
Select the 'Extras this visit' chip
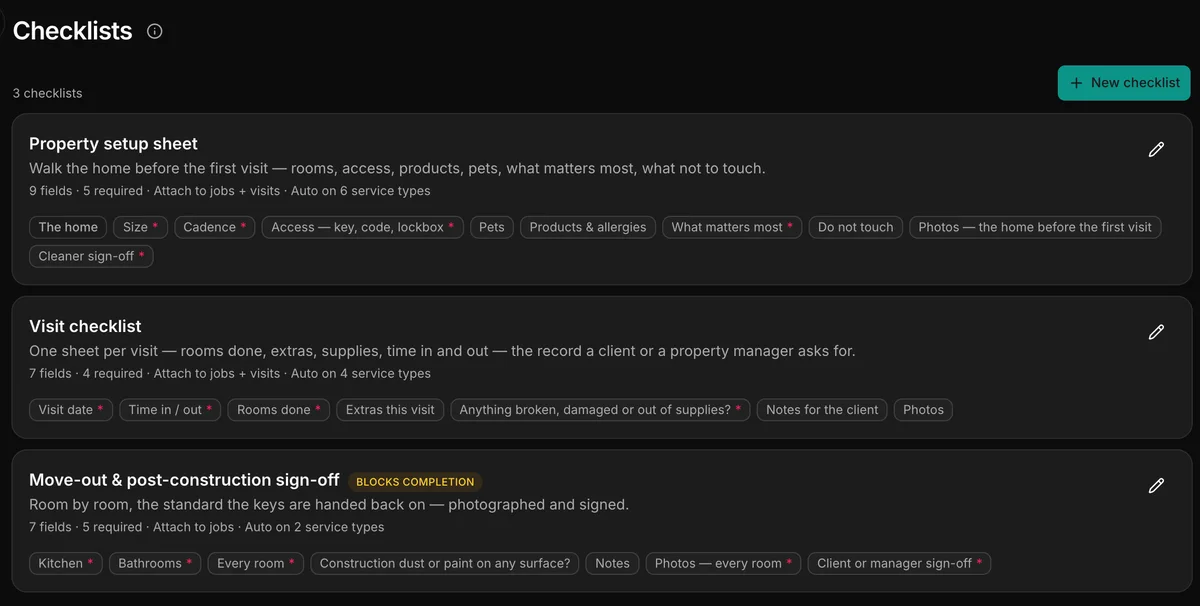390,409
